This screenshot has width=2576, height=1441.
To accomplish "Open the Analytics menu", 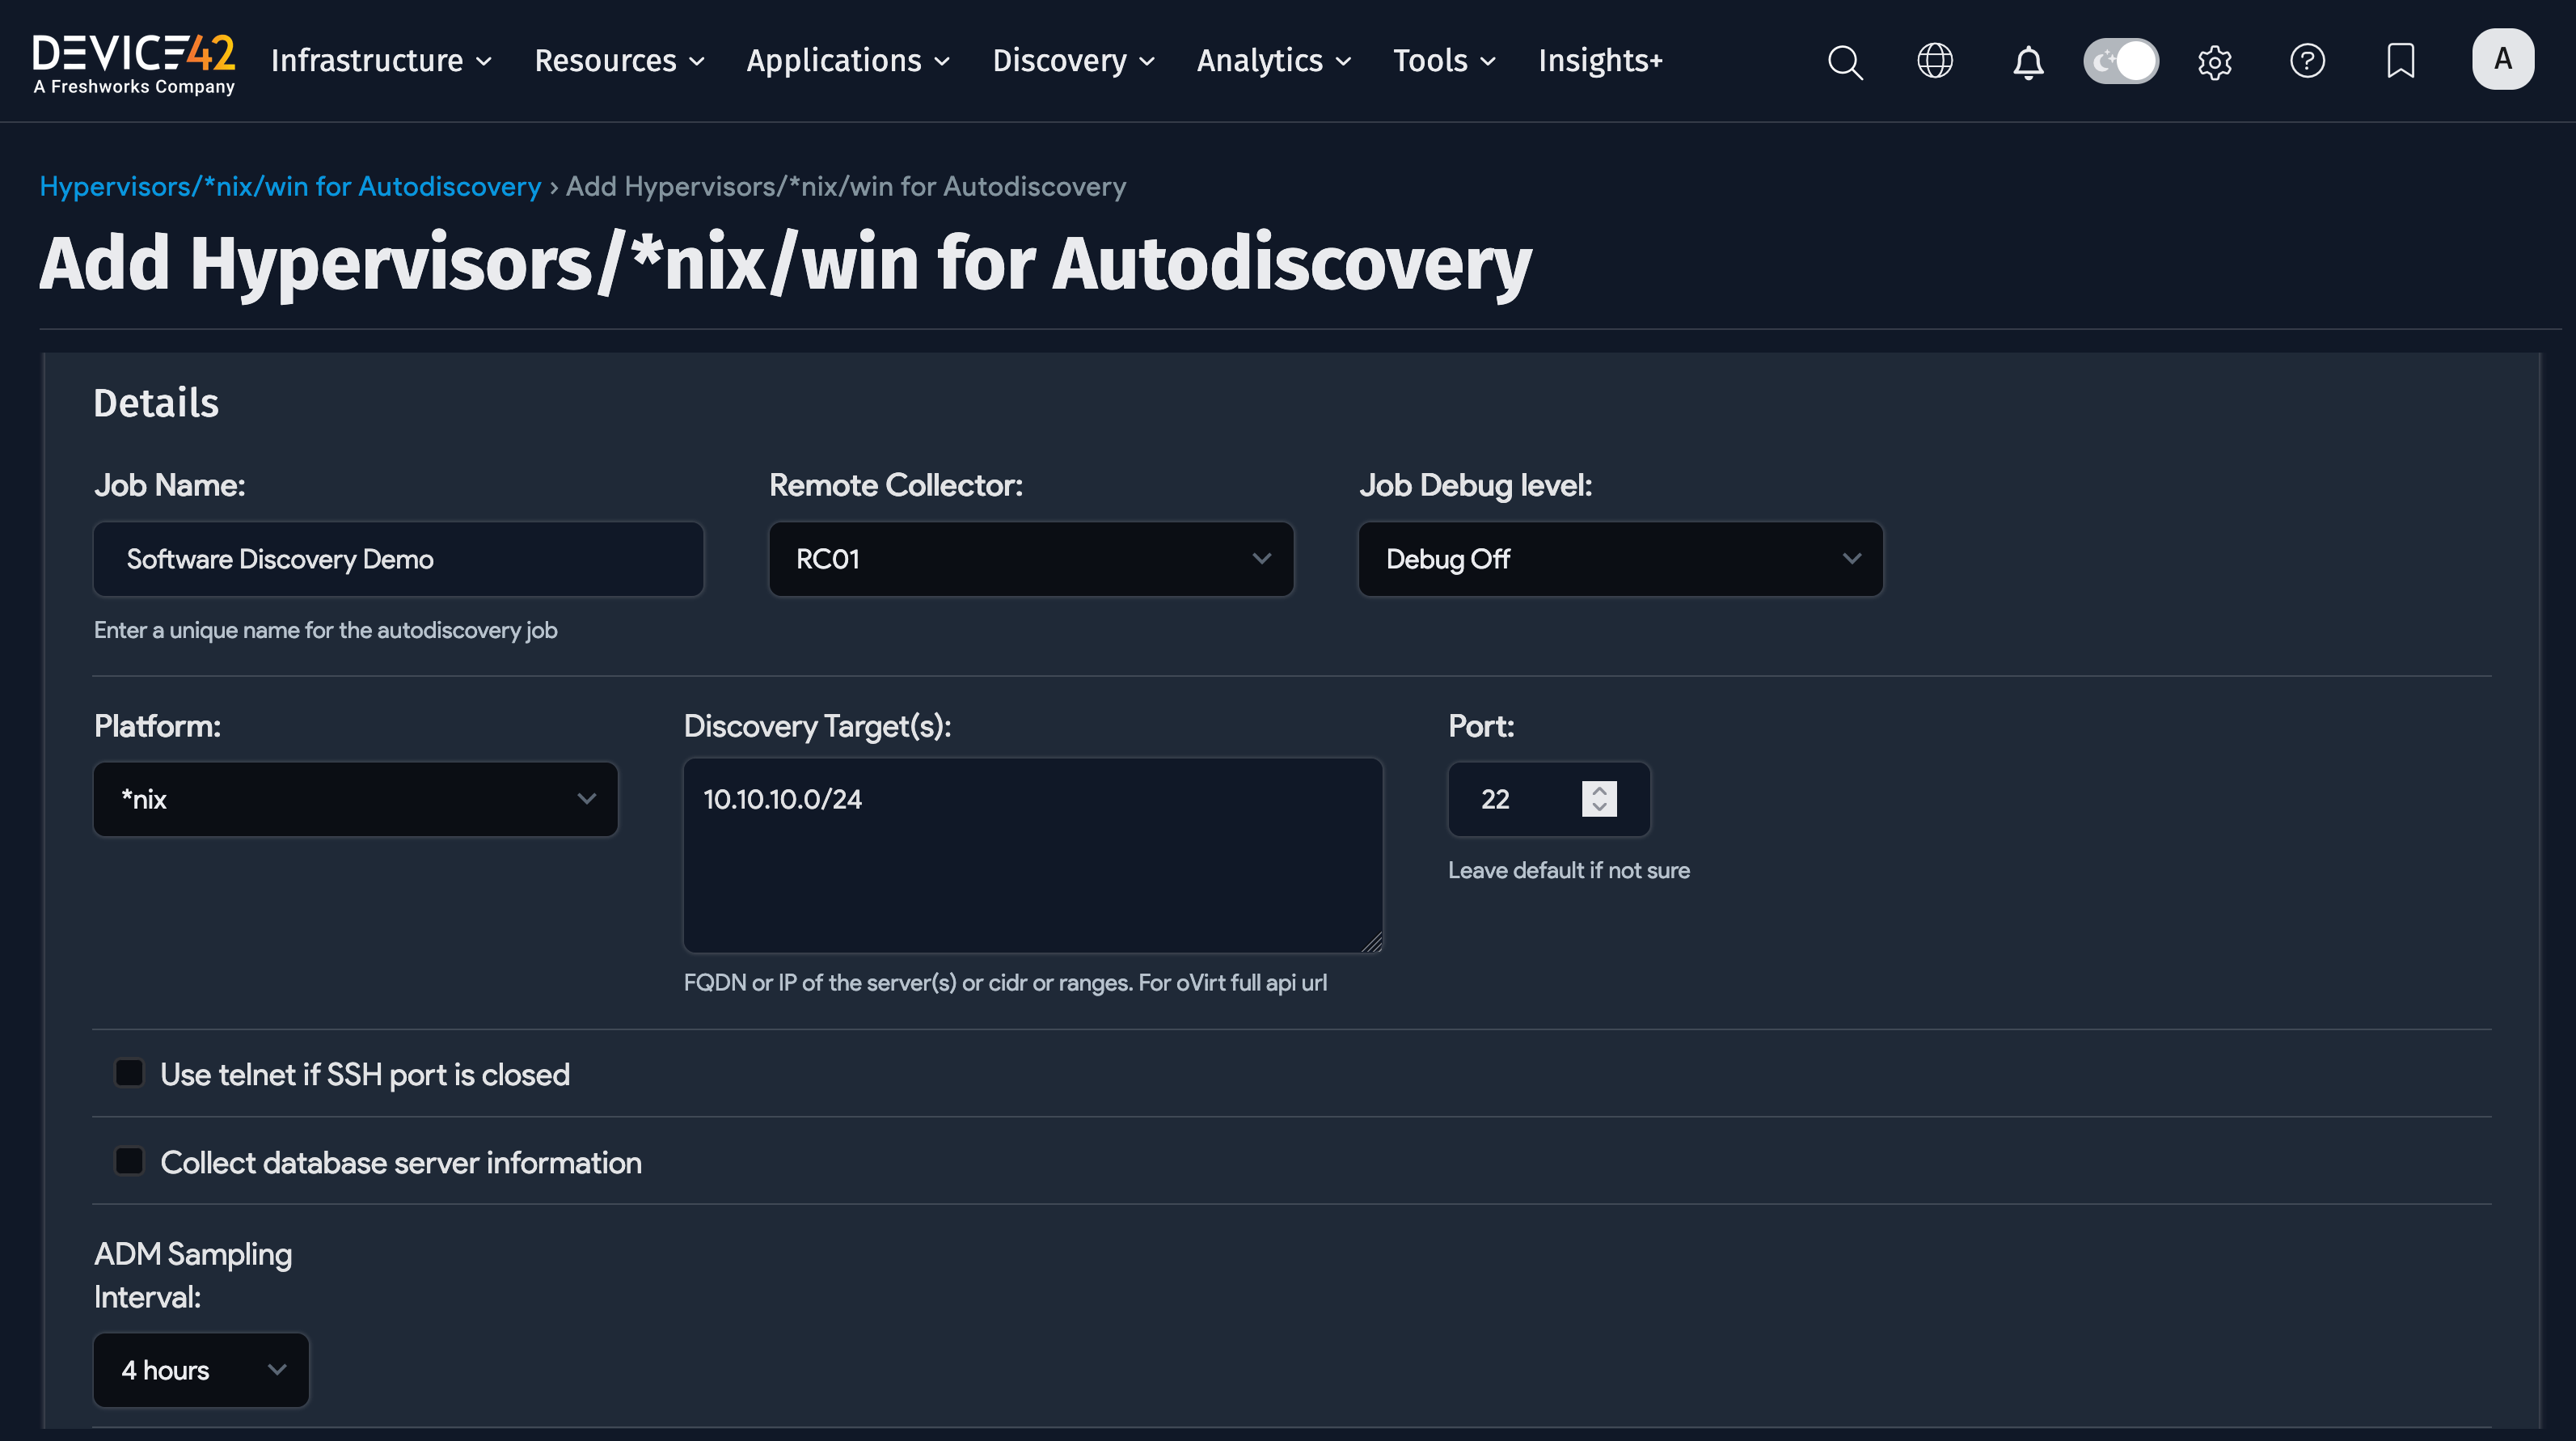I will point(1262,61).
